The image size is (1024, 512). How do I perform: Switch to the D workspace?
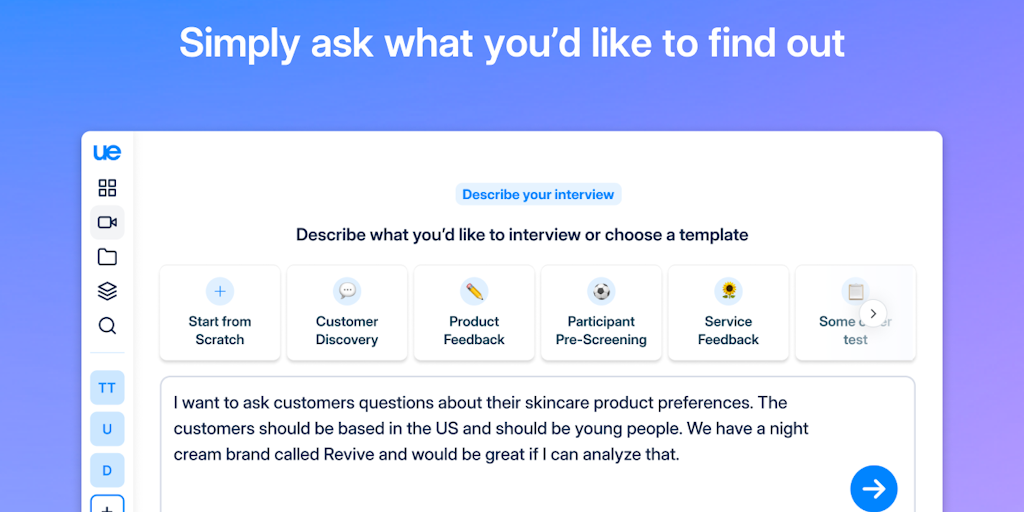pos(107,470)
